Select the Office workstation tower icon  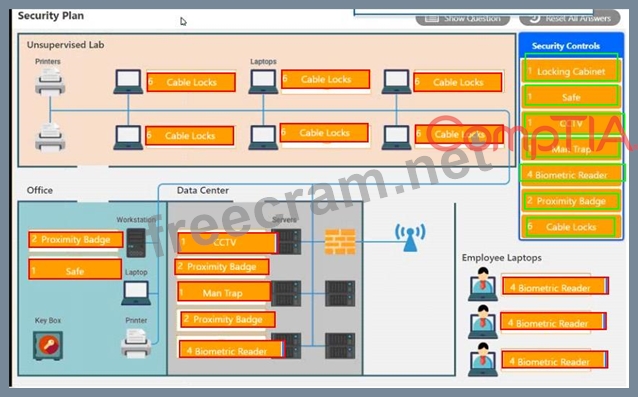(x=136, y=243)
